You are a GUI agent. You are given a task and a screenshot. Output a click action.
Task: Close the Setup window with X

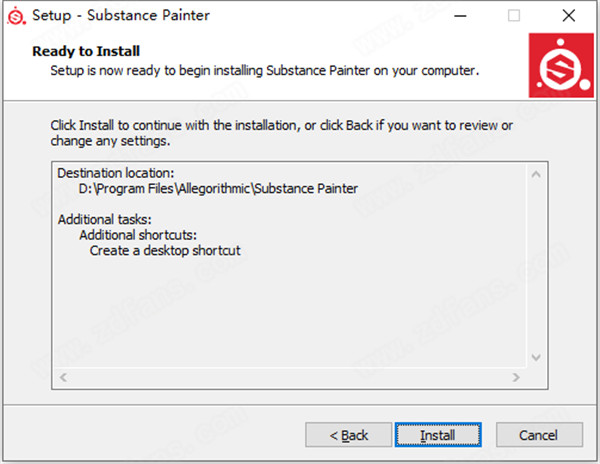(x=569, y=16)
